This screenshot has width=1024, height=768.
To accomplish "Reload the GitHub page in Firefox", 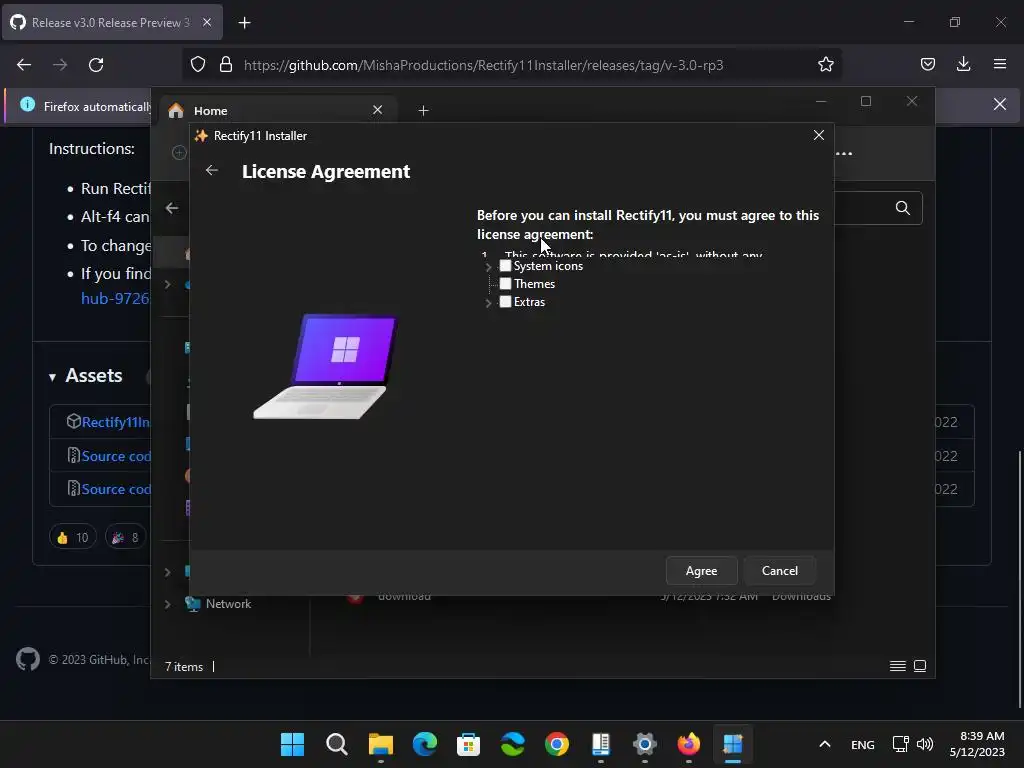I will pos(96,65).
